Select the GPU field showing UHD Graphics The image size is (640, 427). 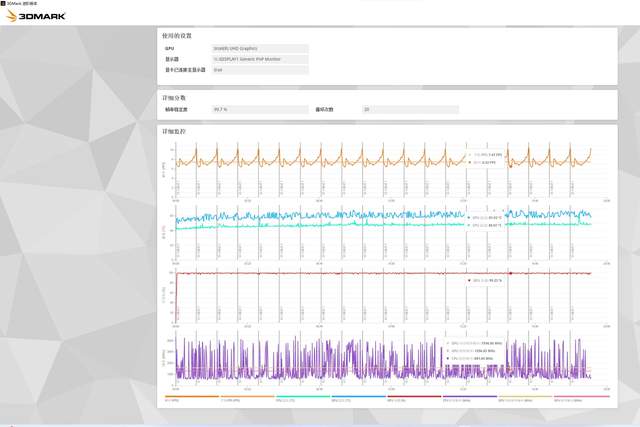point(260,49)
